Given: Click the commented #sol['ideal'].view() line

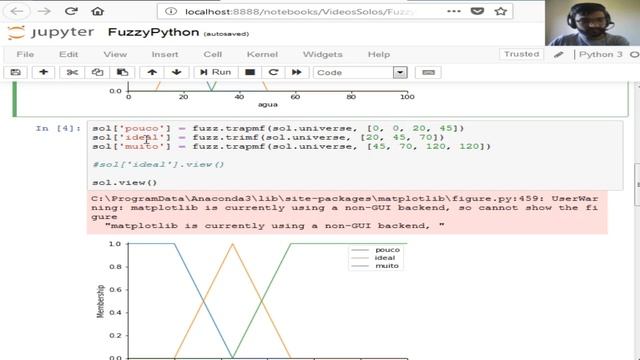Looking at the screenshot, I should pos(158,164).
